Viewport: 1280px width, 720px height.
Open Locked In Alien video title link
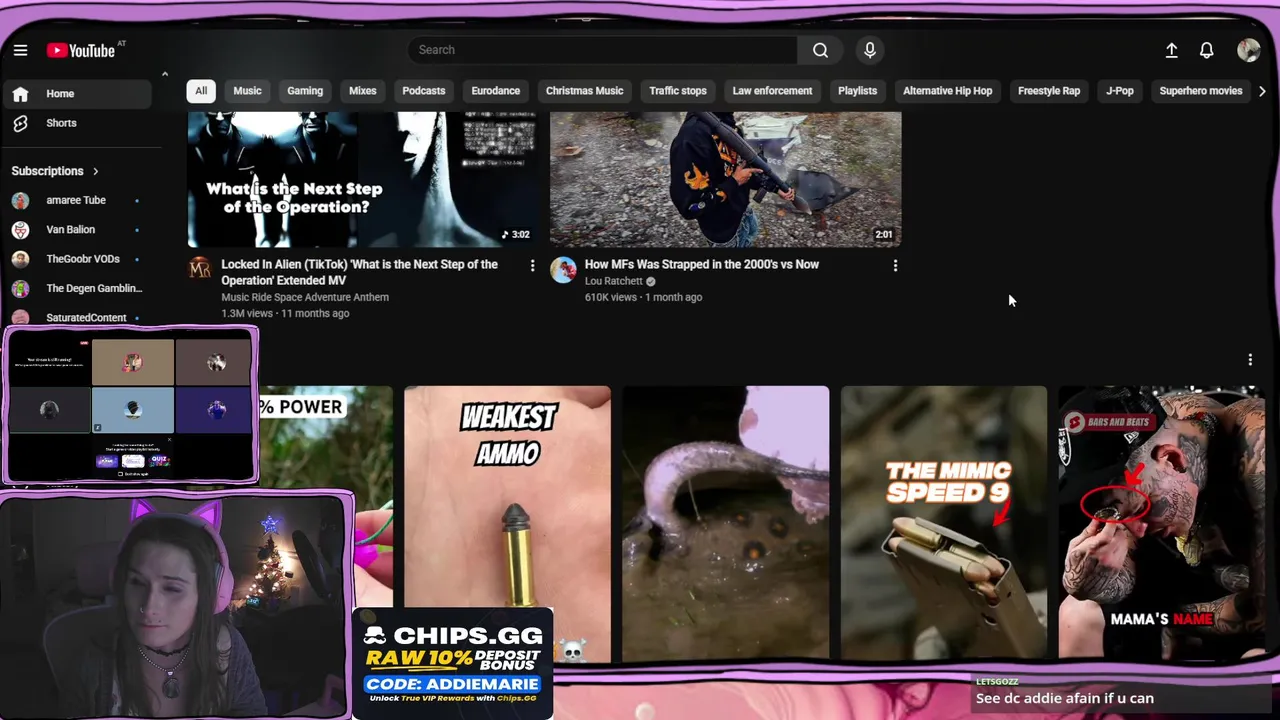click(x=359, y=272)
